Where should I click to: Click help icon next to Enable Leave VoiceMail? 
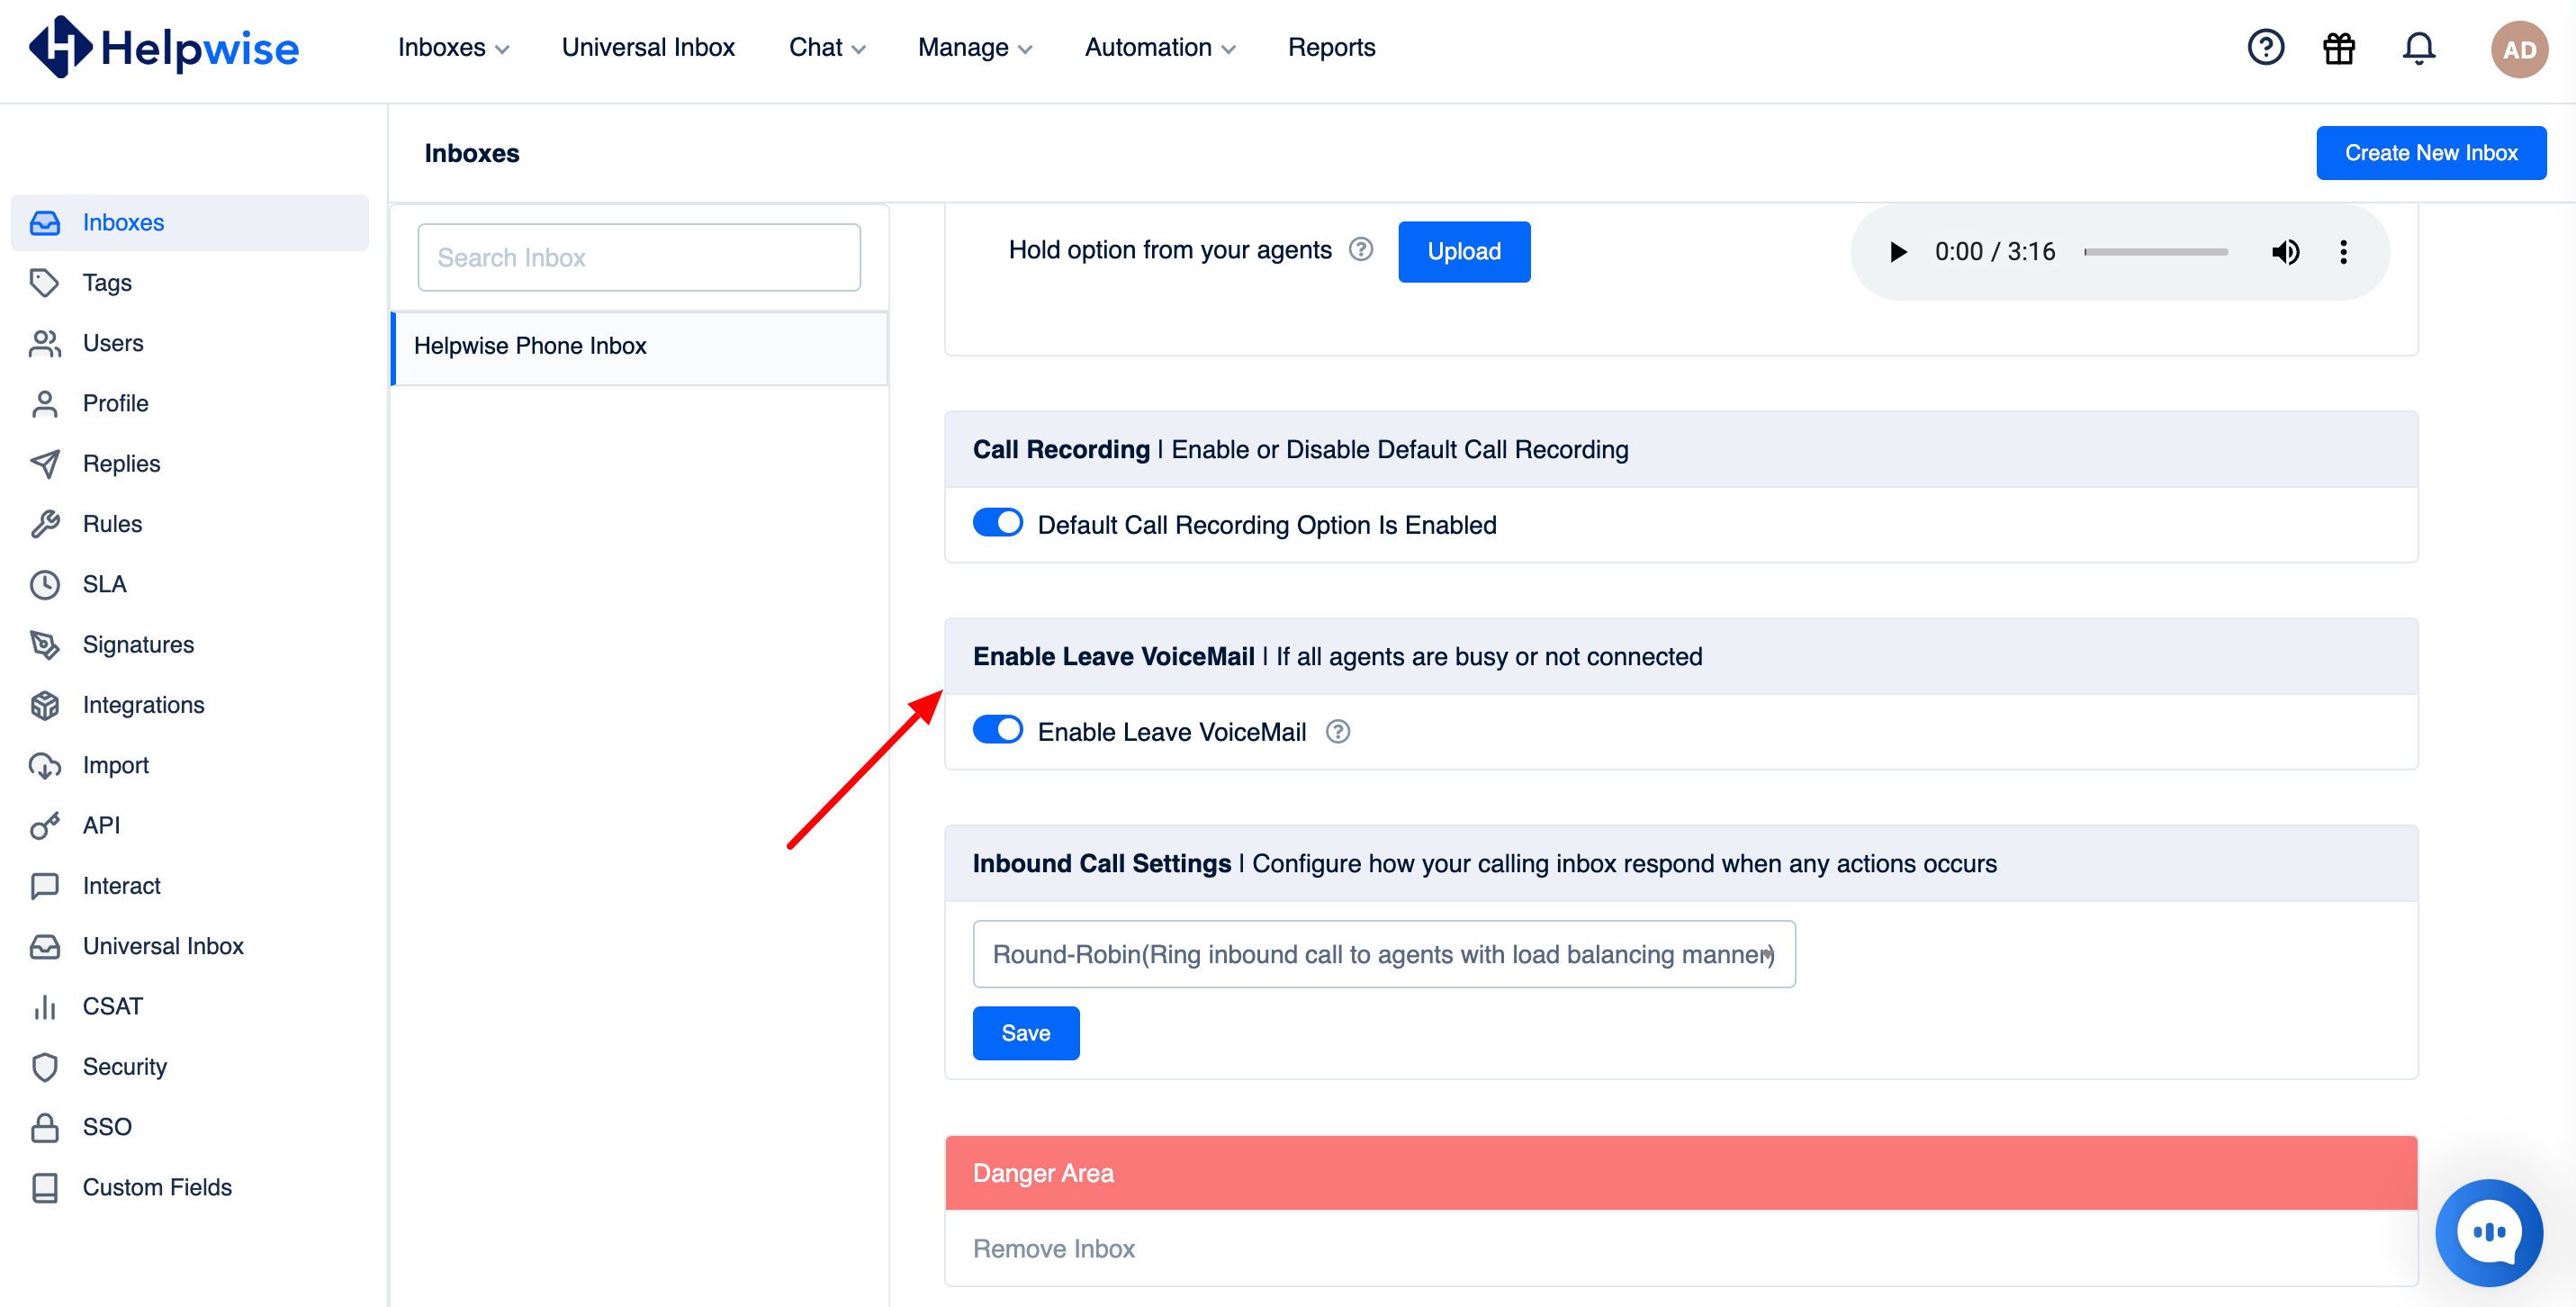(1337, 732)
